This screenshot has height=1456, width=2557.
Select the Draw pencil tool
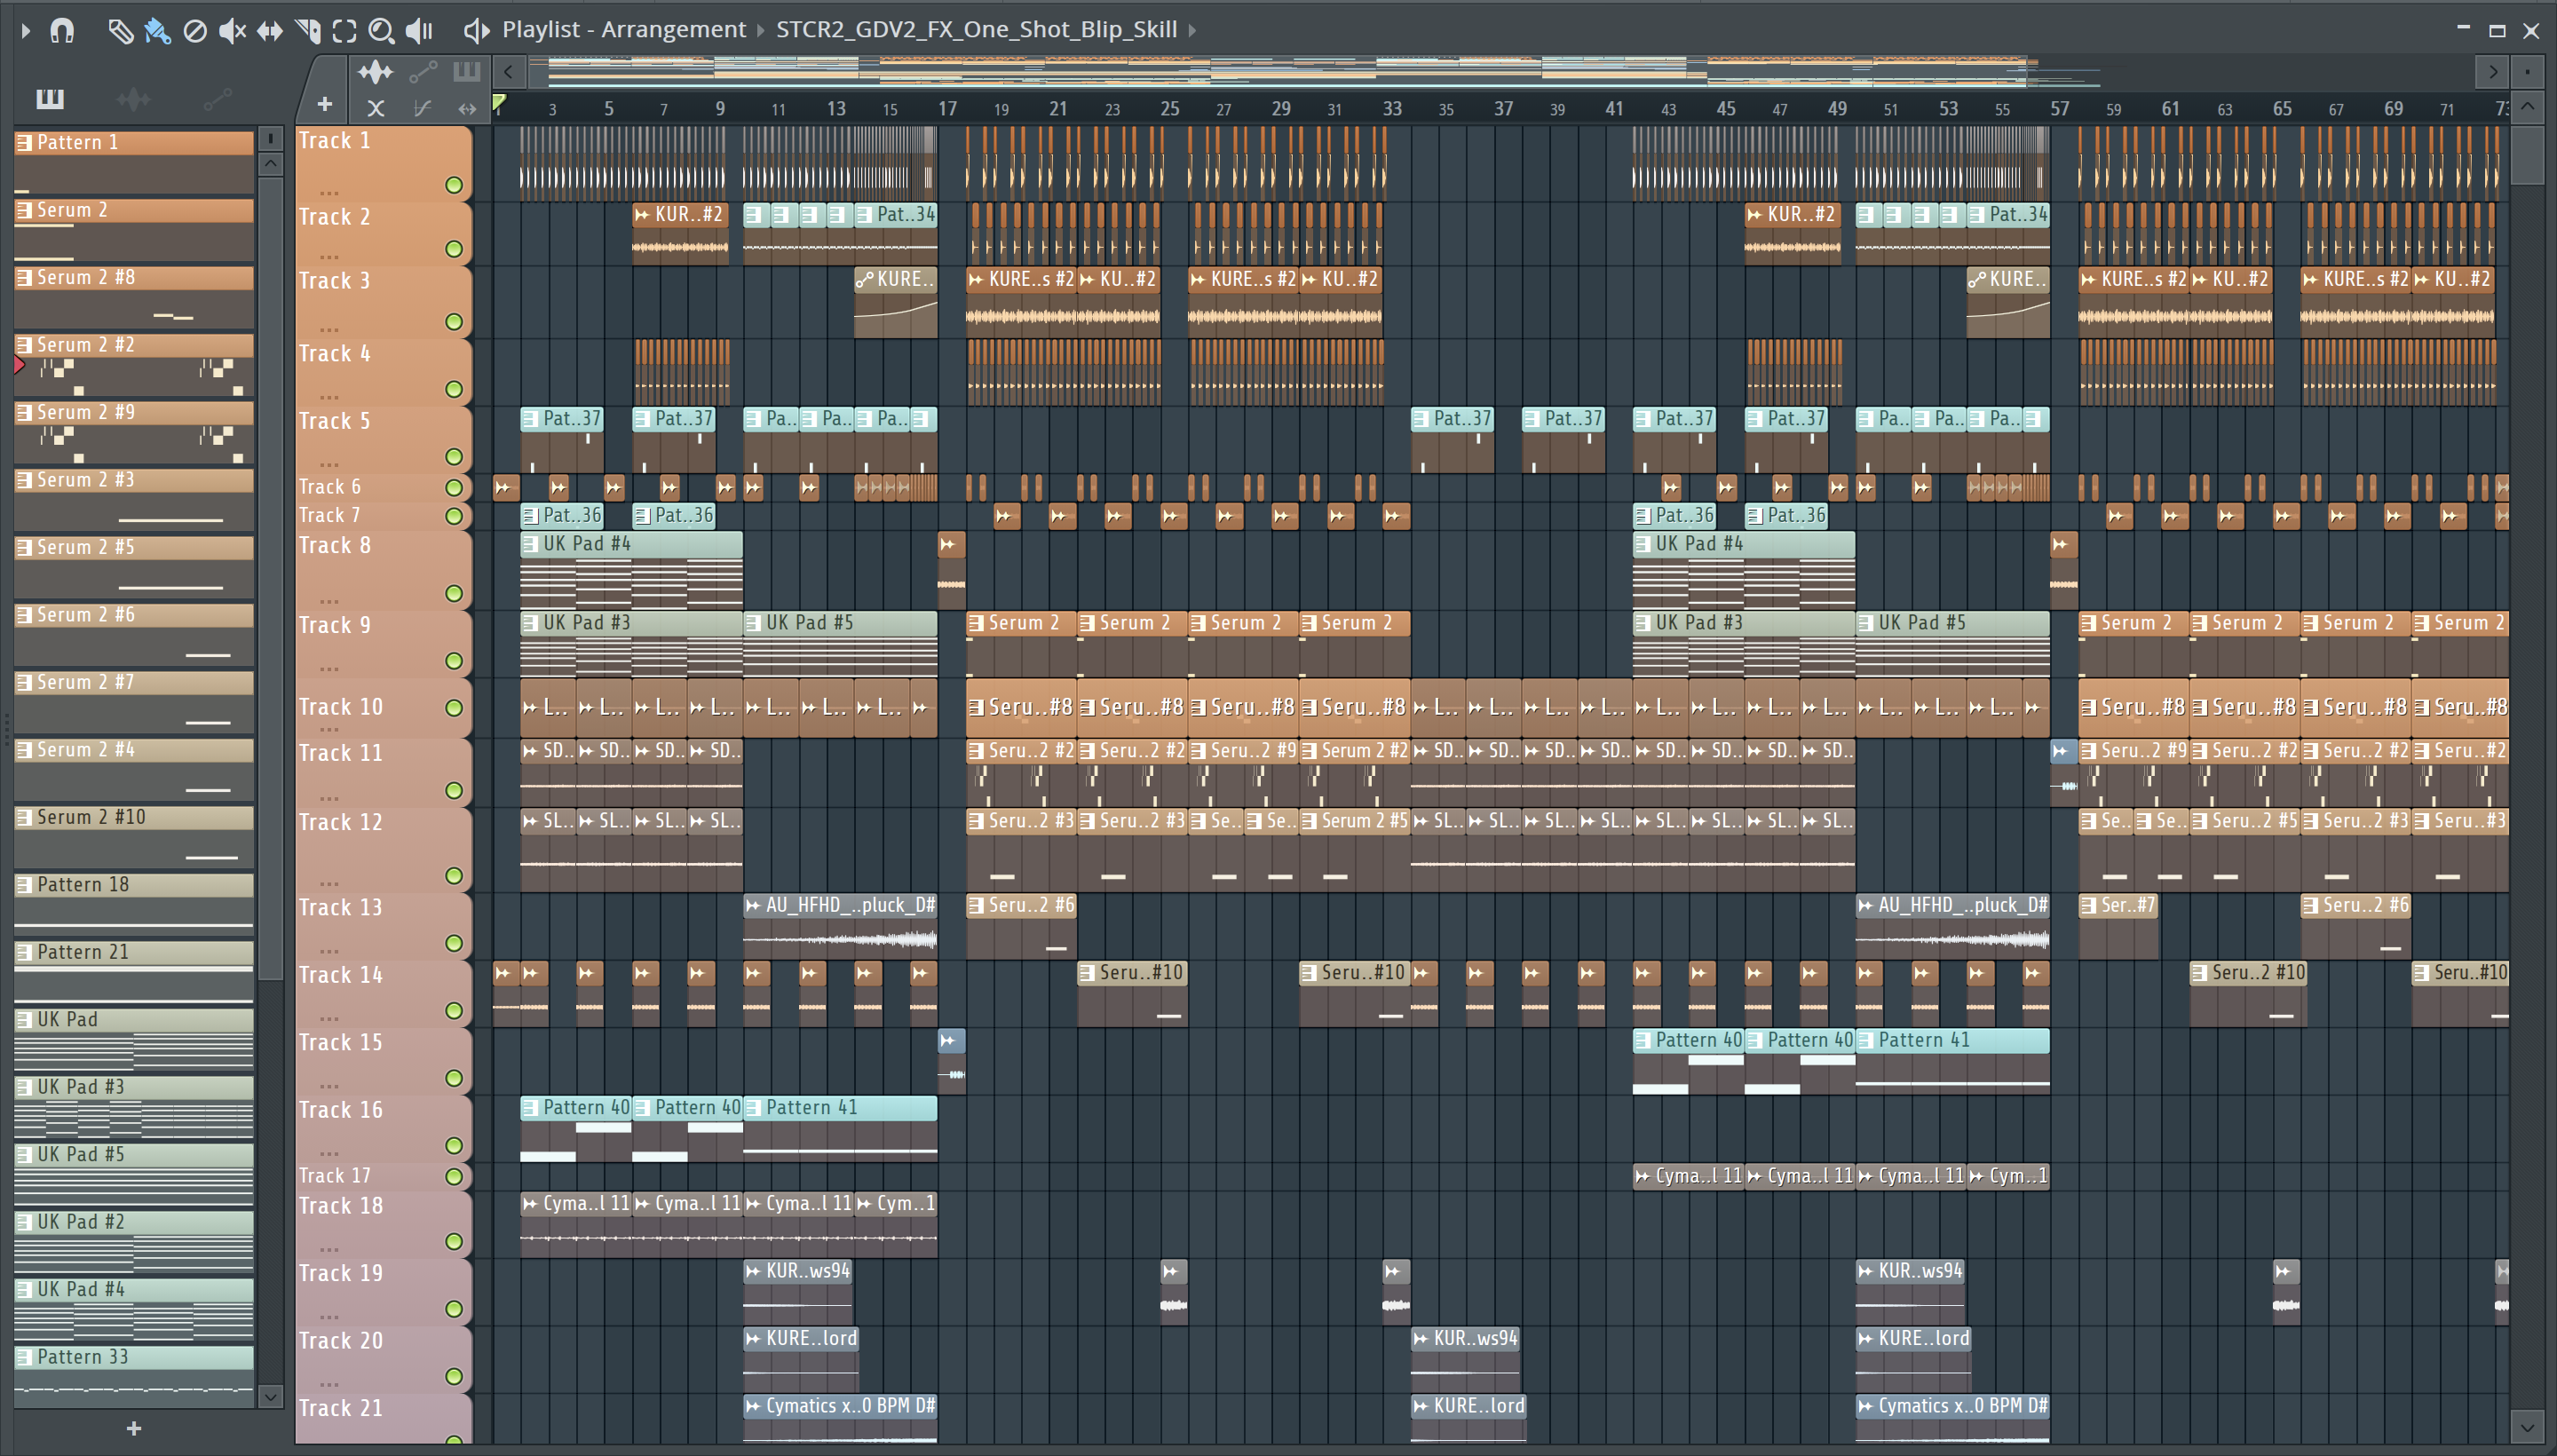tap(120, 31)
